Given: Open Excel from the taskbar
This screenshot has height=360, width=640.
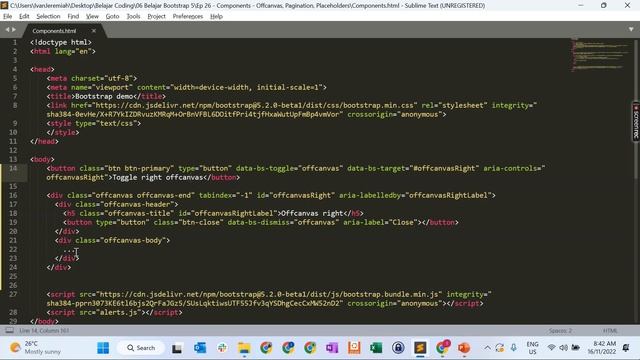Looking at the screenshot, I should (376, 348).
